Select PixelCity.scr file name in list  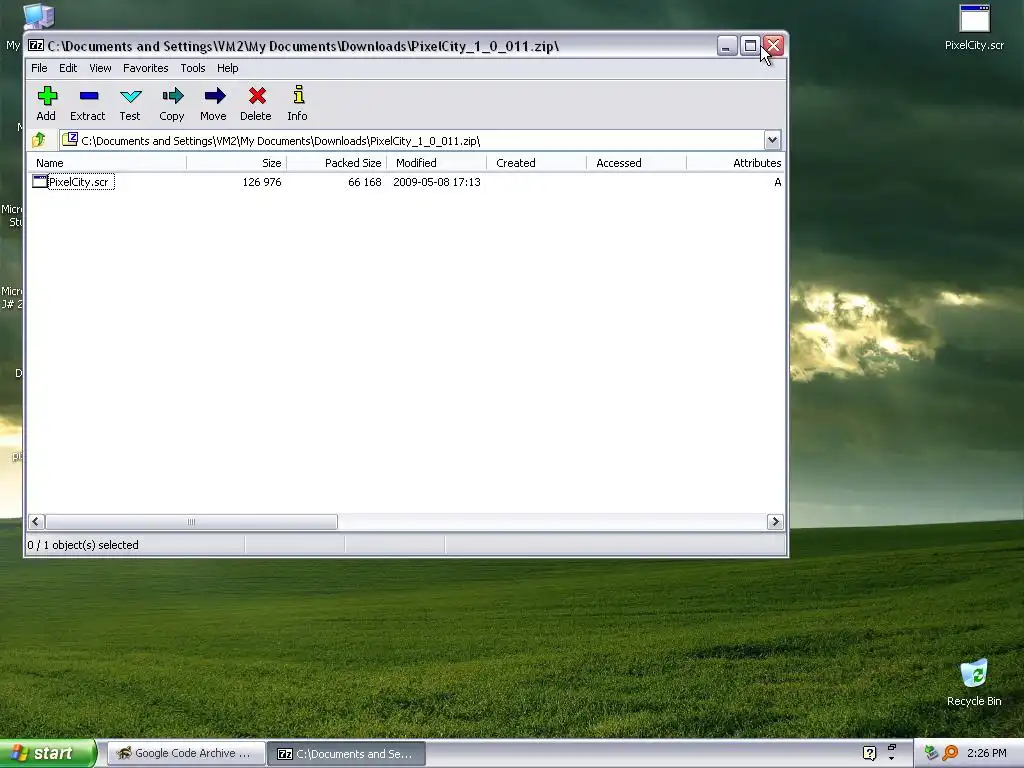click(79, 182)
